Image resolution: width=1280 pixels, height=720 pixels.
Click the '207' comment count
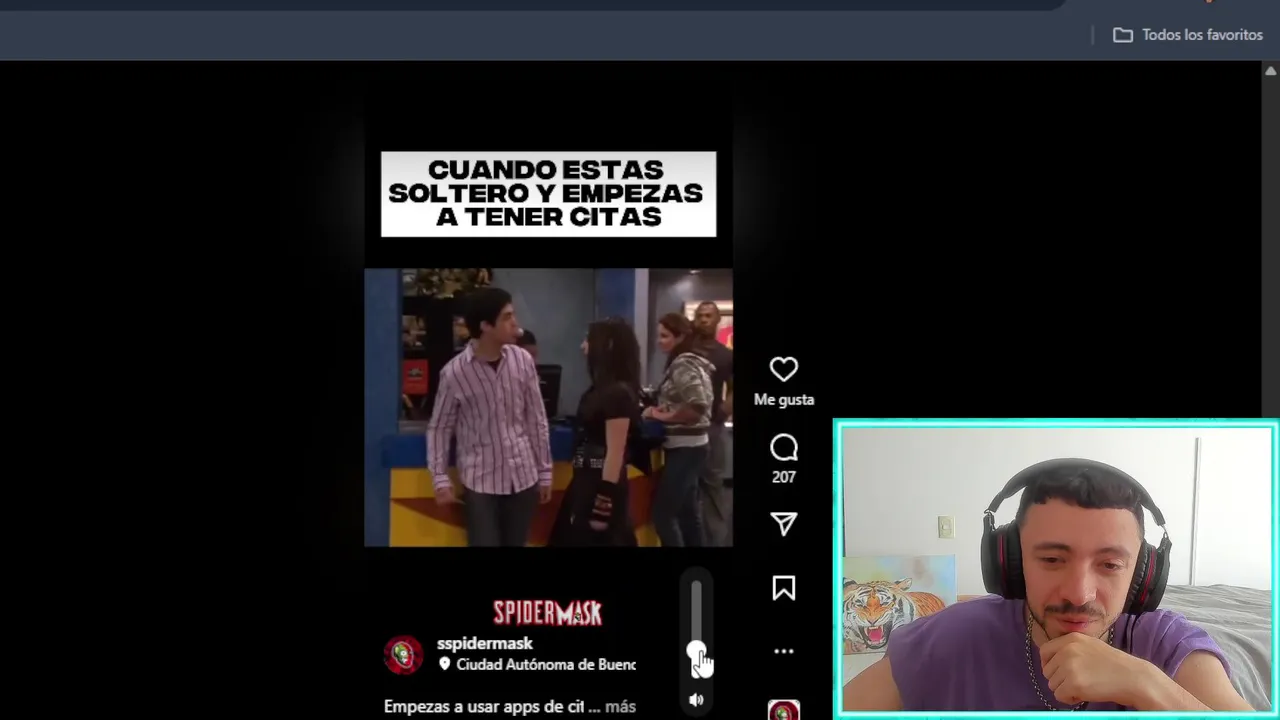784,477
